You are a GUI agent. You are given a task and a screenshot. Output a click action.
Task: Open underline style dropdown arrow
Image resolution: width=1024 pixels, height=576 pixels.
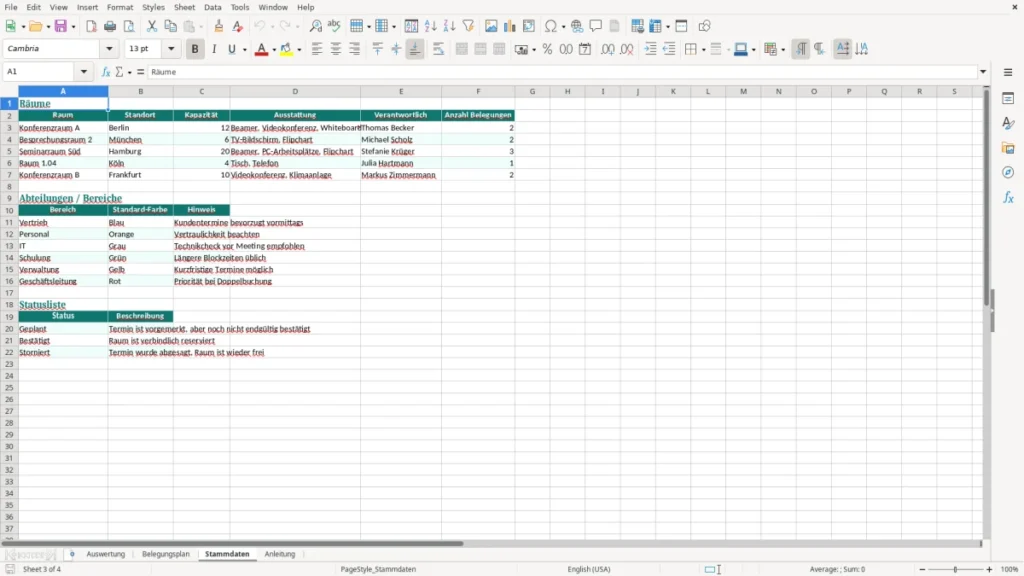[245, 49]
